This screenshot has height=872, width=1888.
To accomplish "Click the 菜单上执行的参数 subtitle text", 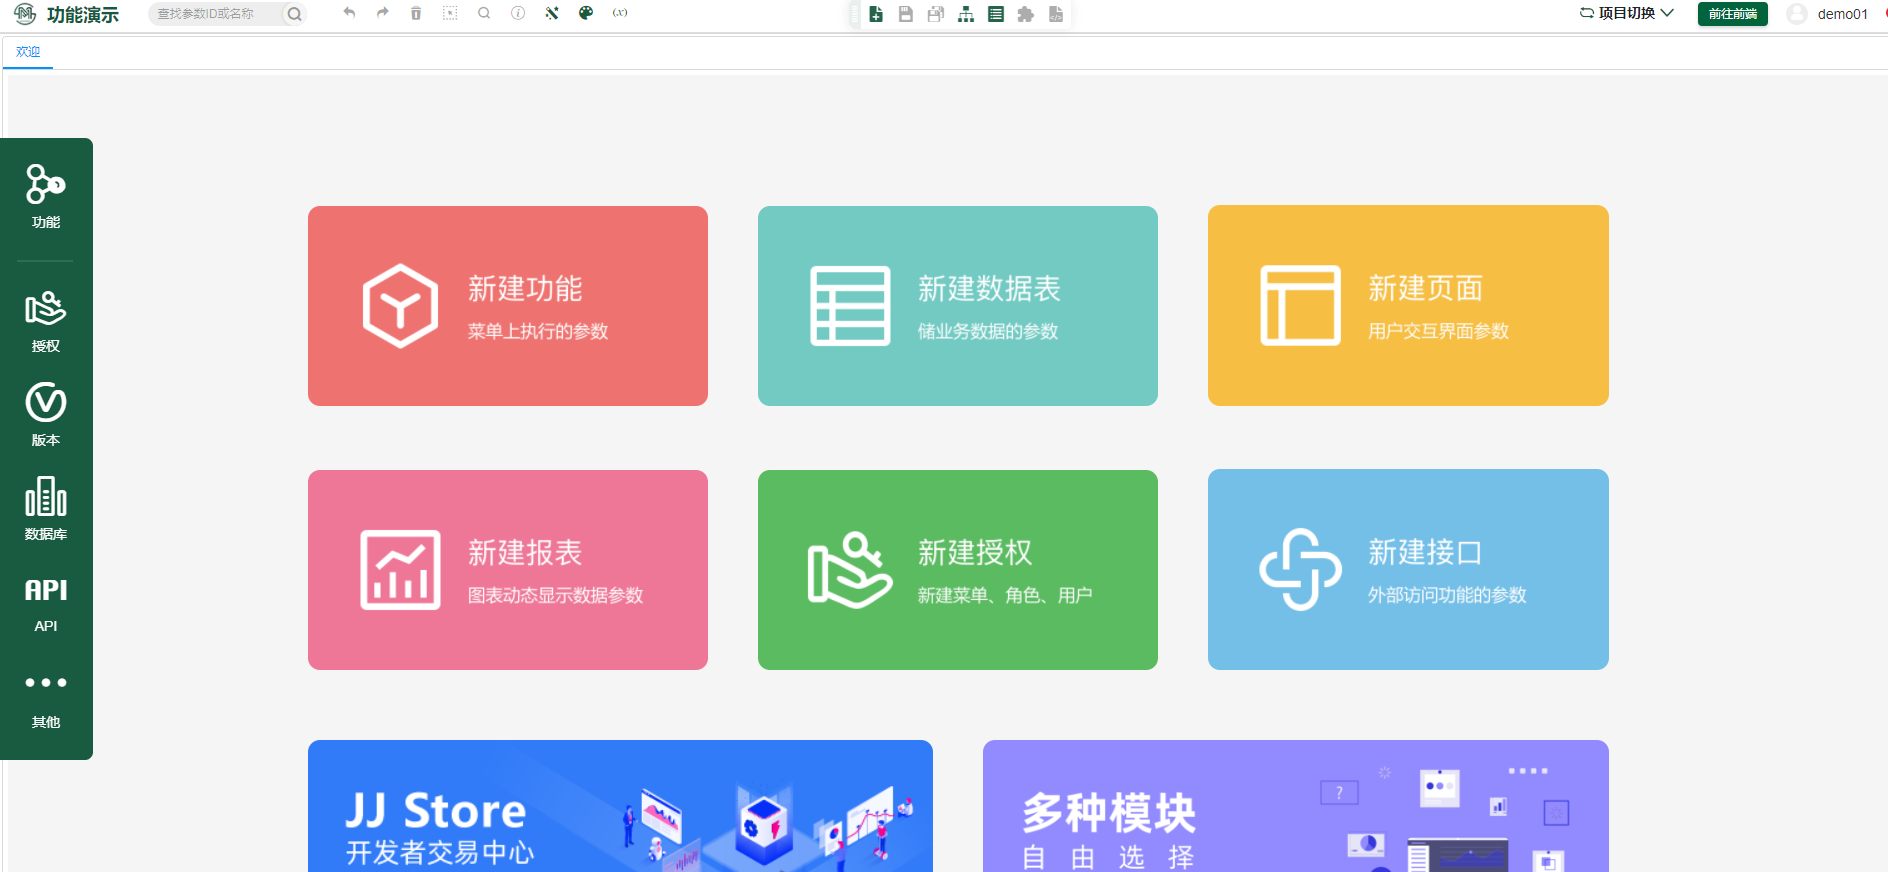I will point(538,331).
